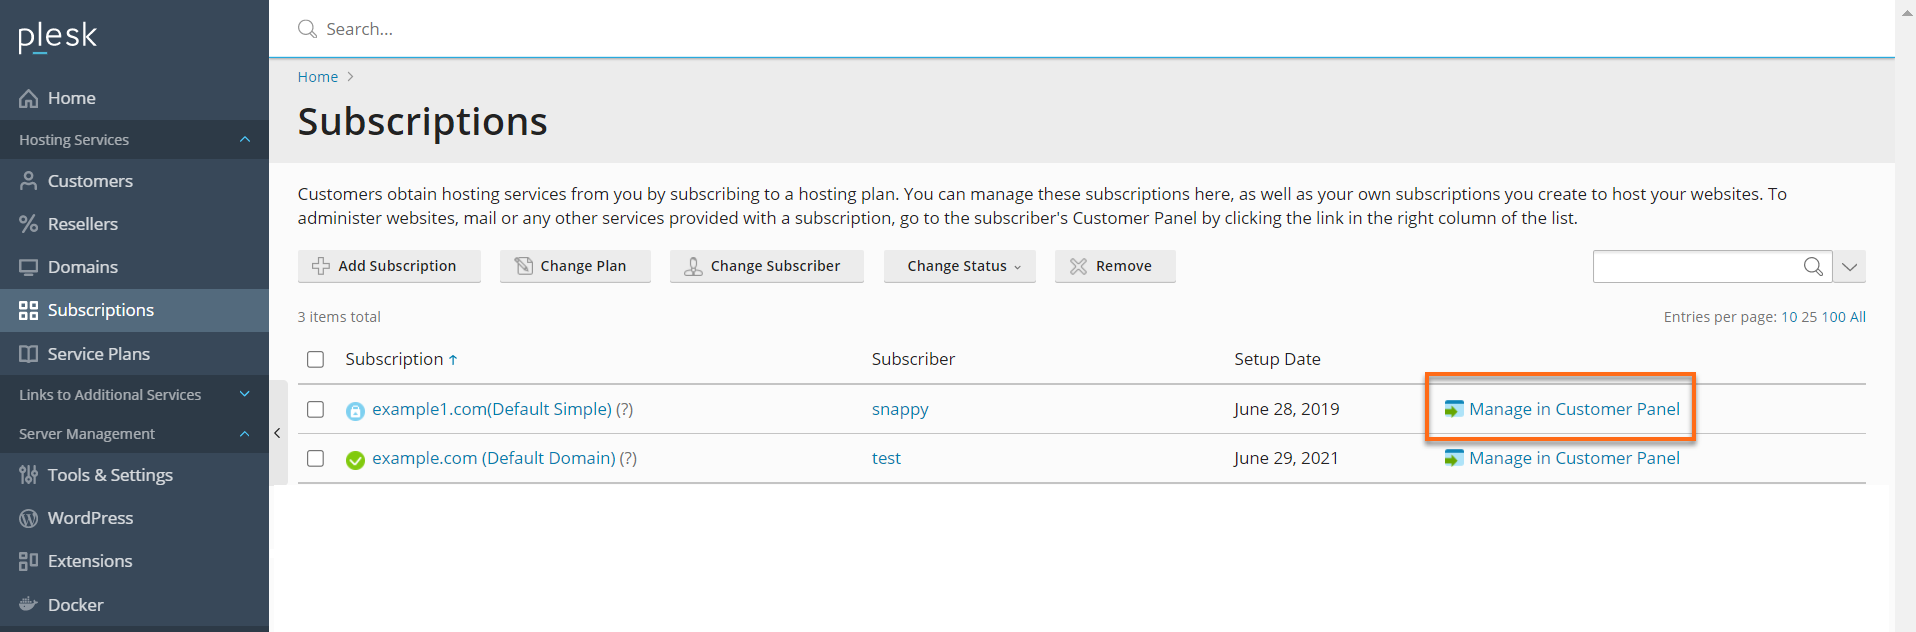
Task: Go to Customers in the sidebar
Action: pos(90,181)
